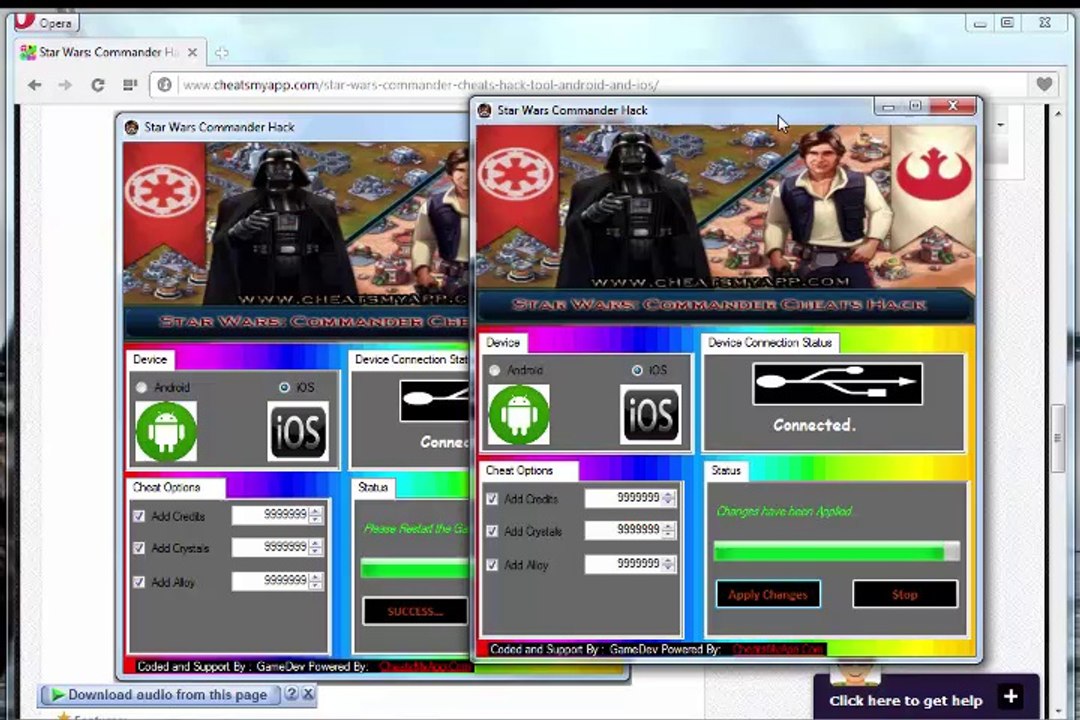Screen dimensions: 1080x720
Task: Click the browser address bar URL
Action: tap(421, 85)
